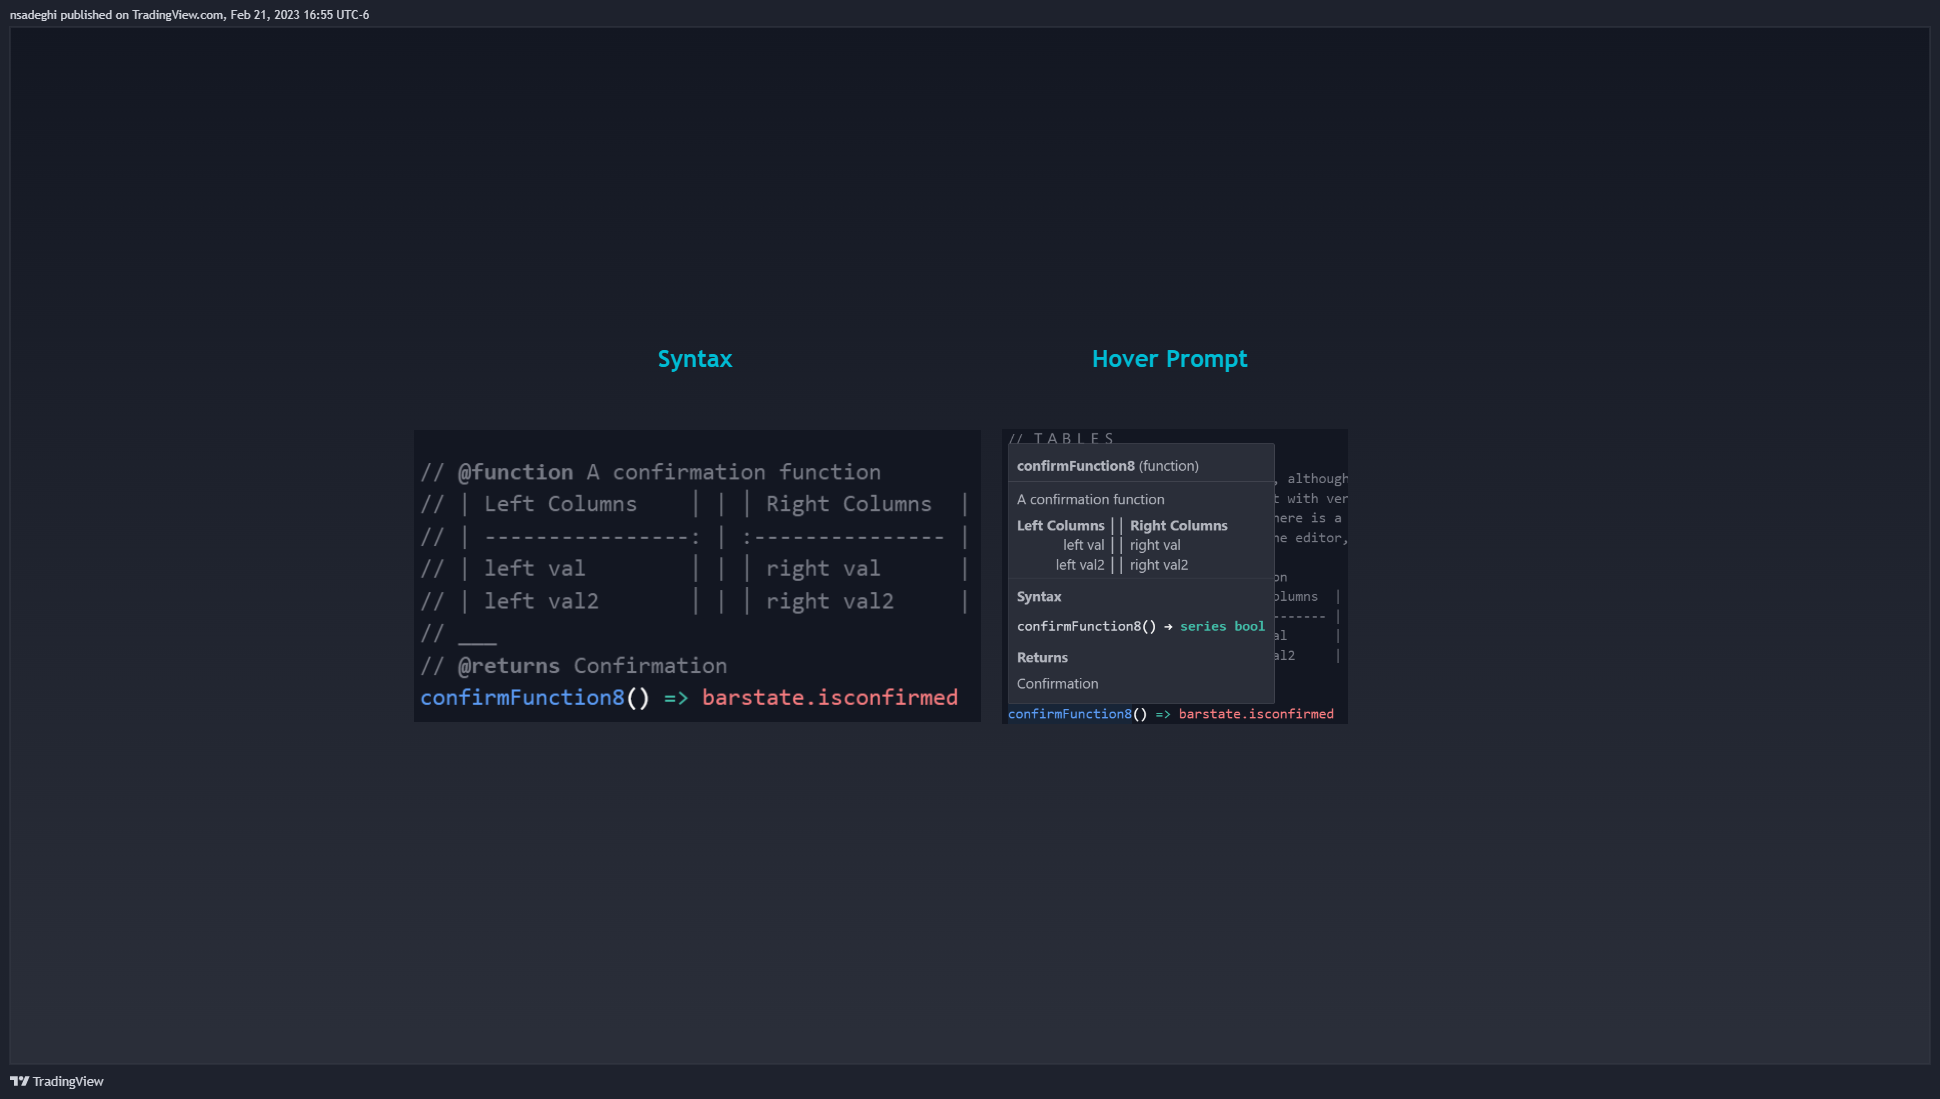
Task: Click 'confirmFunction8()' in the Syntax code
Action: coord(535,697)
